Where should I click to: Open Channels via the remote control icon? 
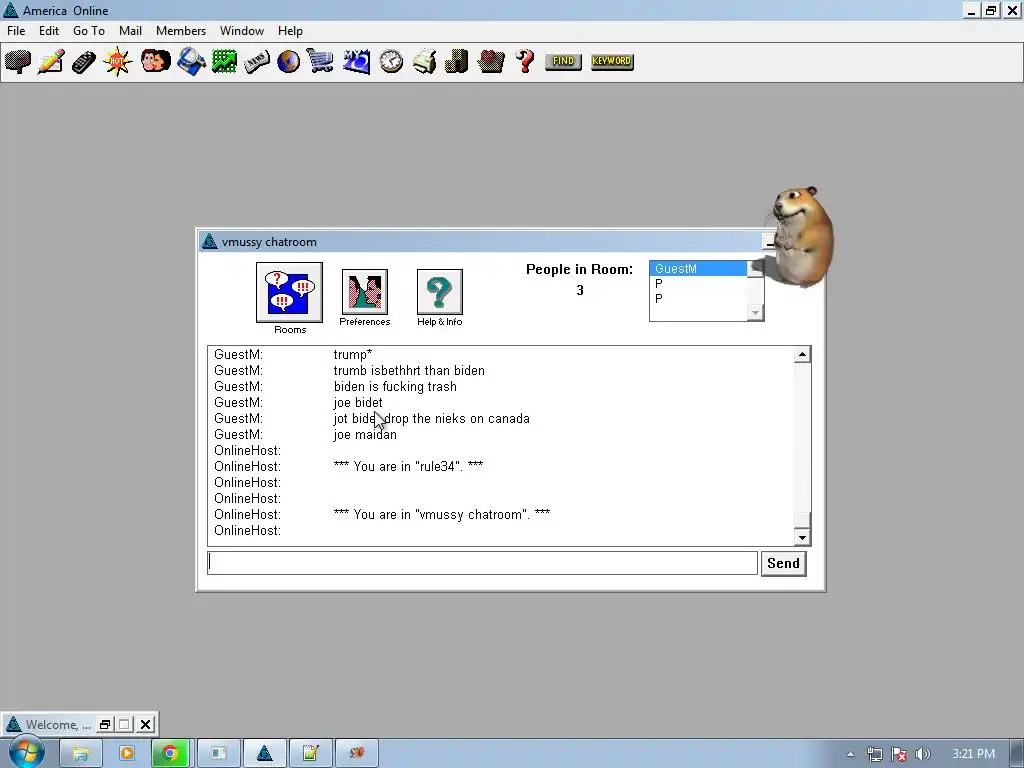tap(84, 62)
